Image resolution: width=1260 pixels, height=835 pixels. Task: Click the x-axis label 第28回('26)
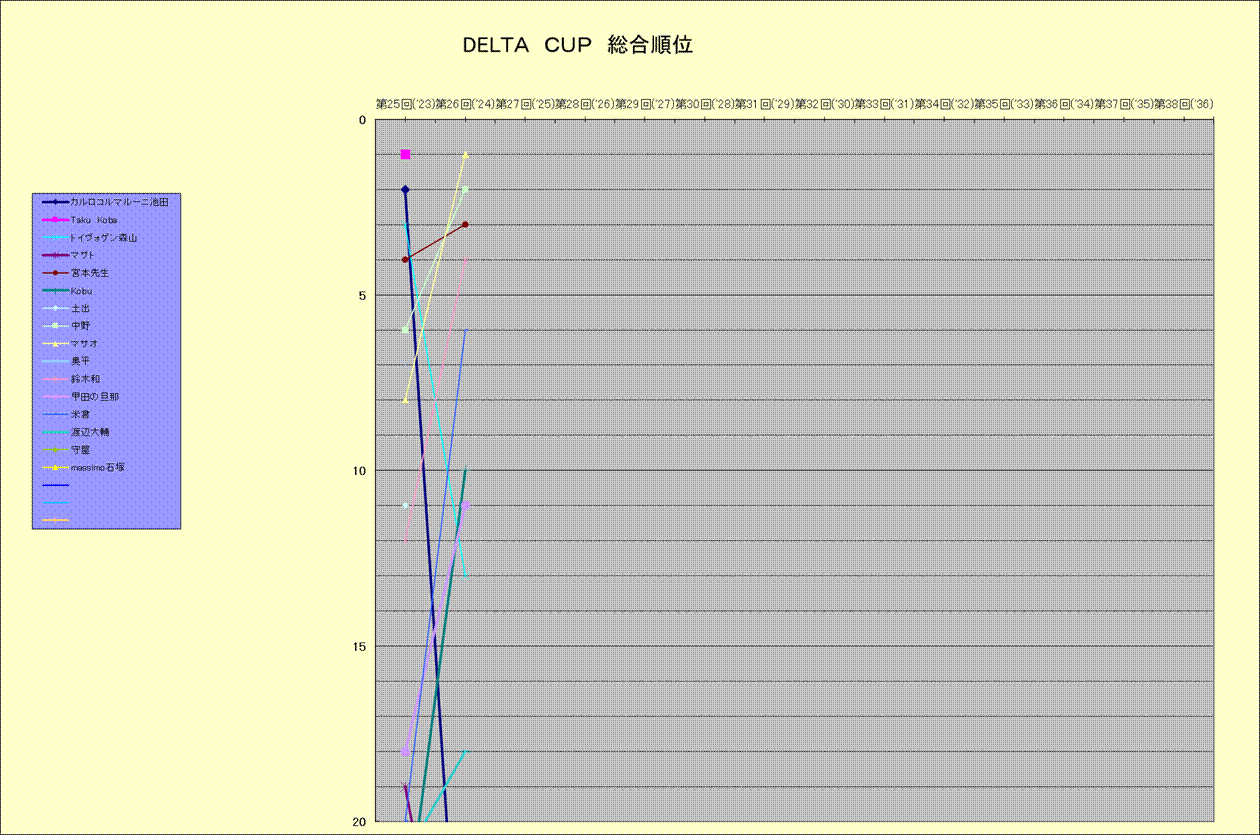click(585, 103)
